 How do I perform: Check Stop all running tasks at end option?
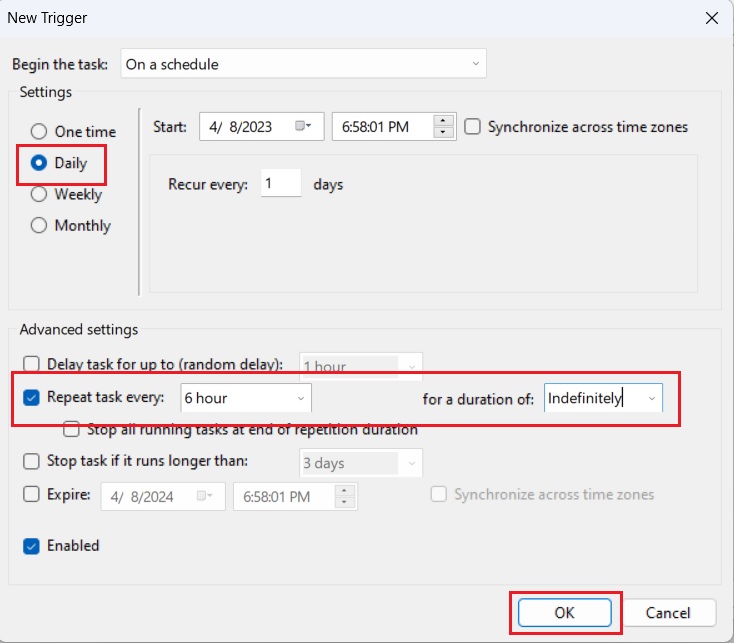(71, 429)
